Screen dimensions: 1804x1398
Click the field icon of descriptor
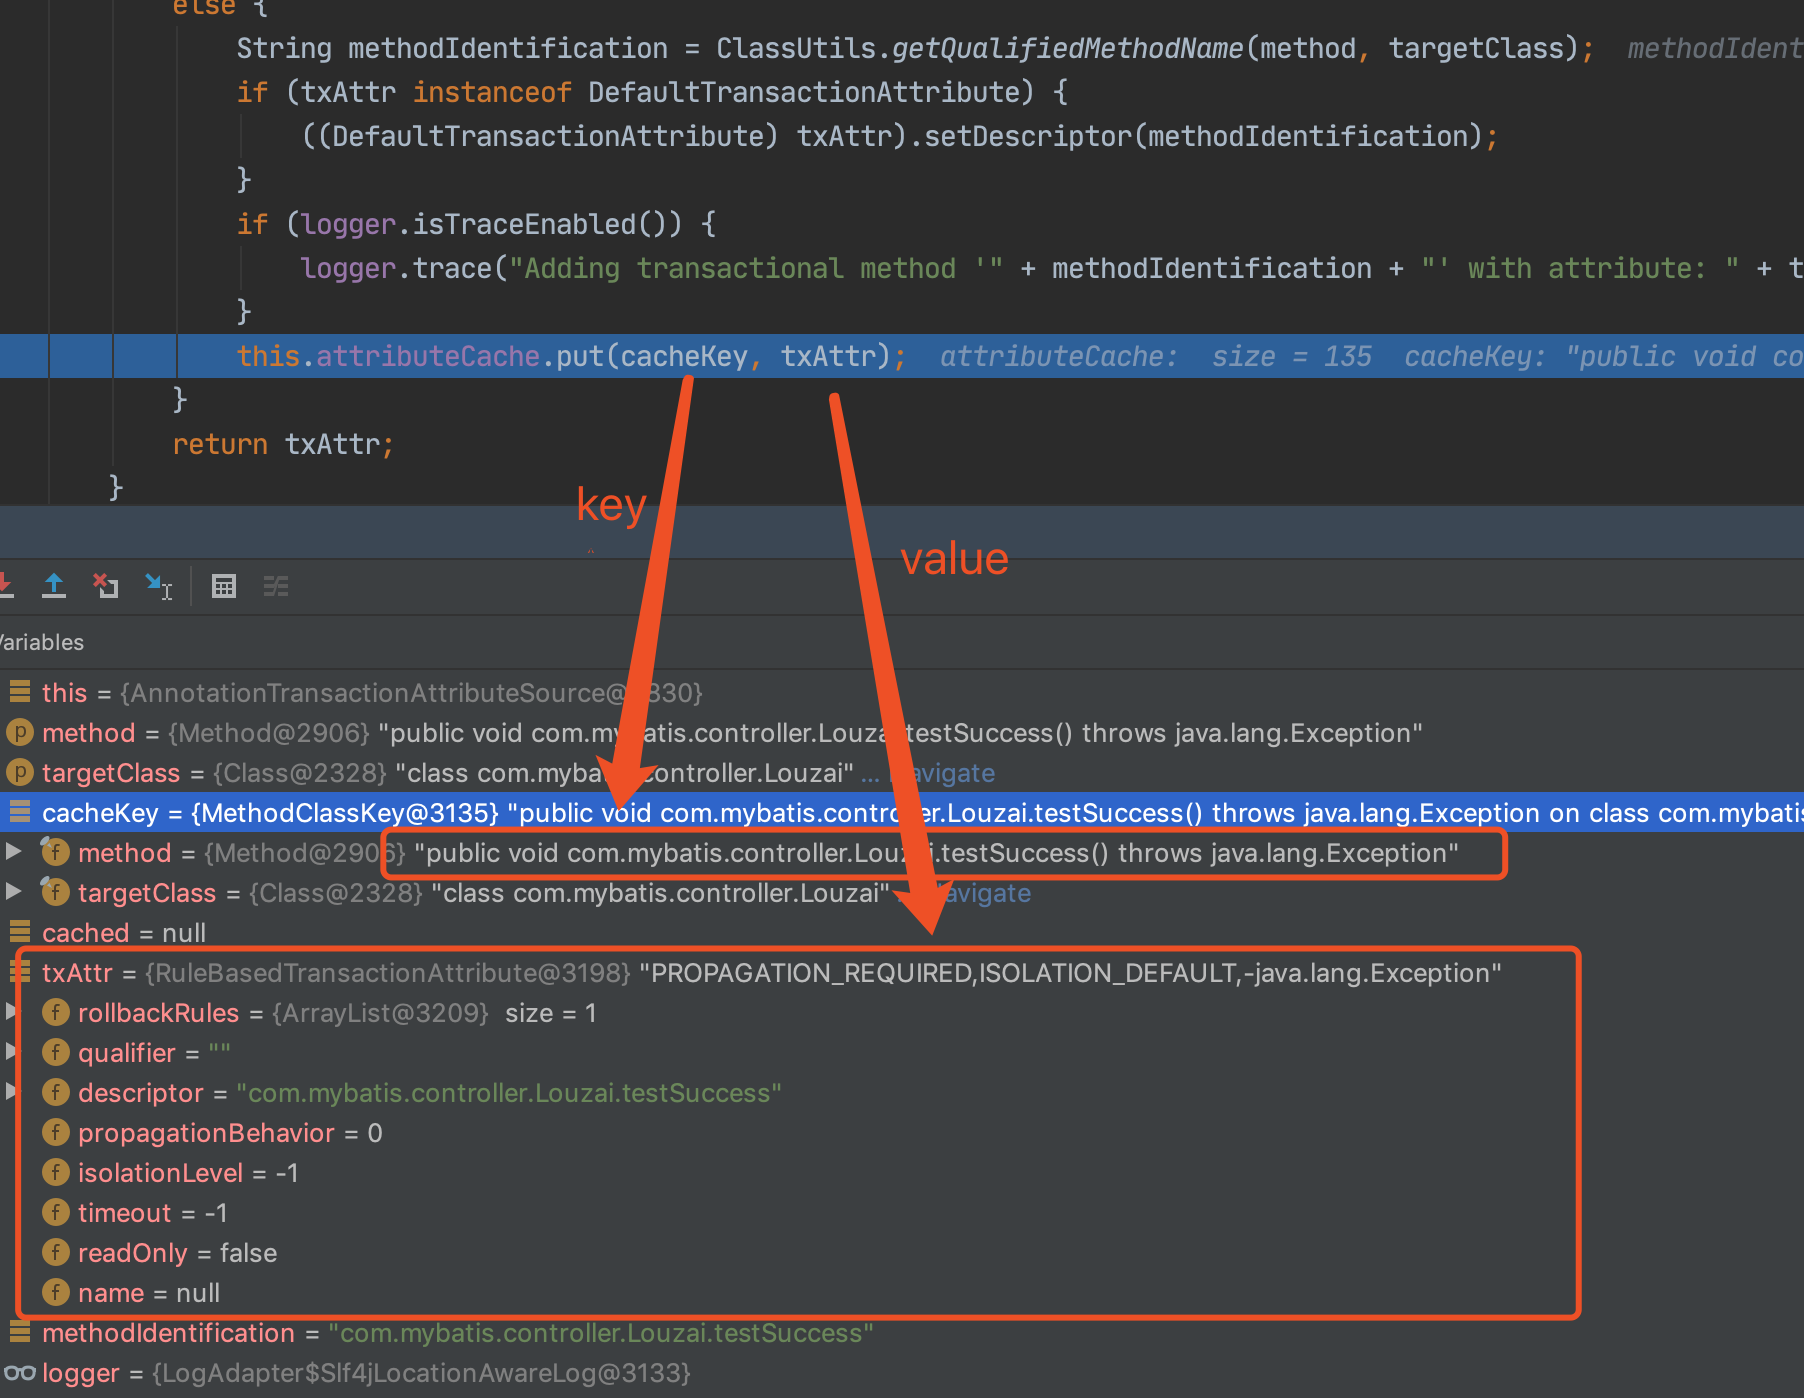(56, 1092)
